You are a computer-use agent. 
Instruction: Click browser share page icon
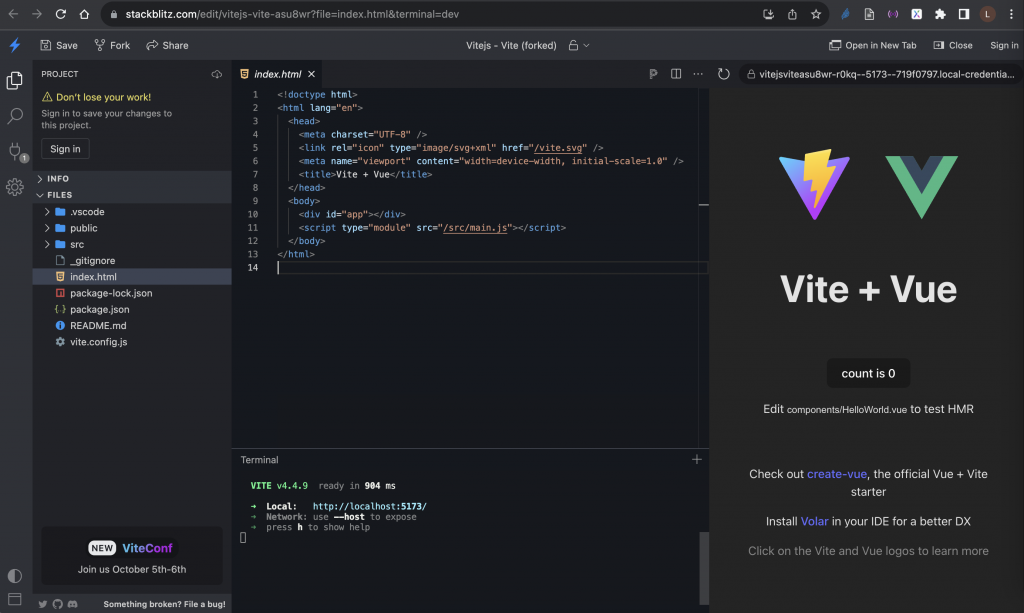click(x=792, y=14)
